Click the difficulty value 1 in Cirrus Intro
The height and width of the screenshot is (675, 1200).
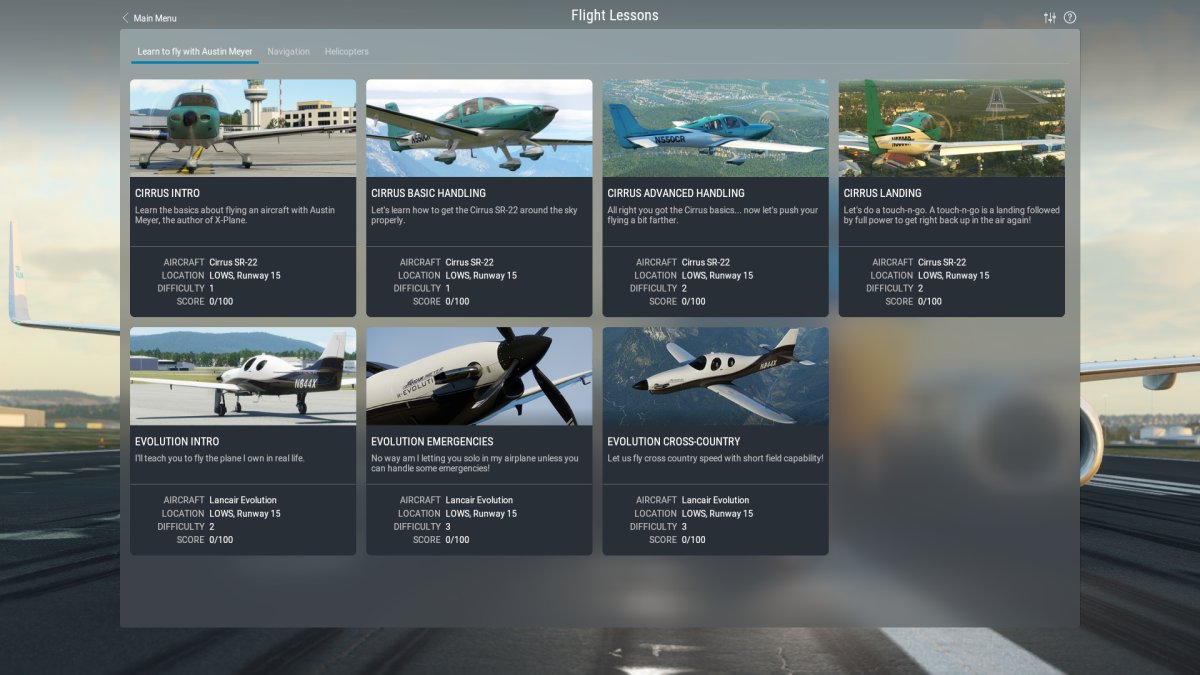point(212,288)
